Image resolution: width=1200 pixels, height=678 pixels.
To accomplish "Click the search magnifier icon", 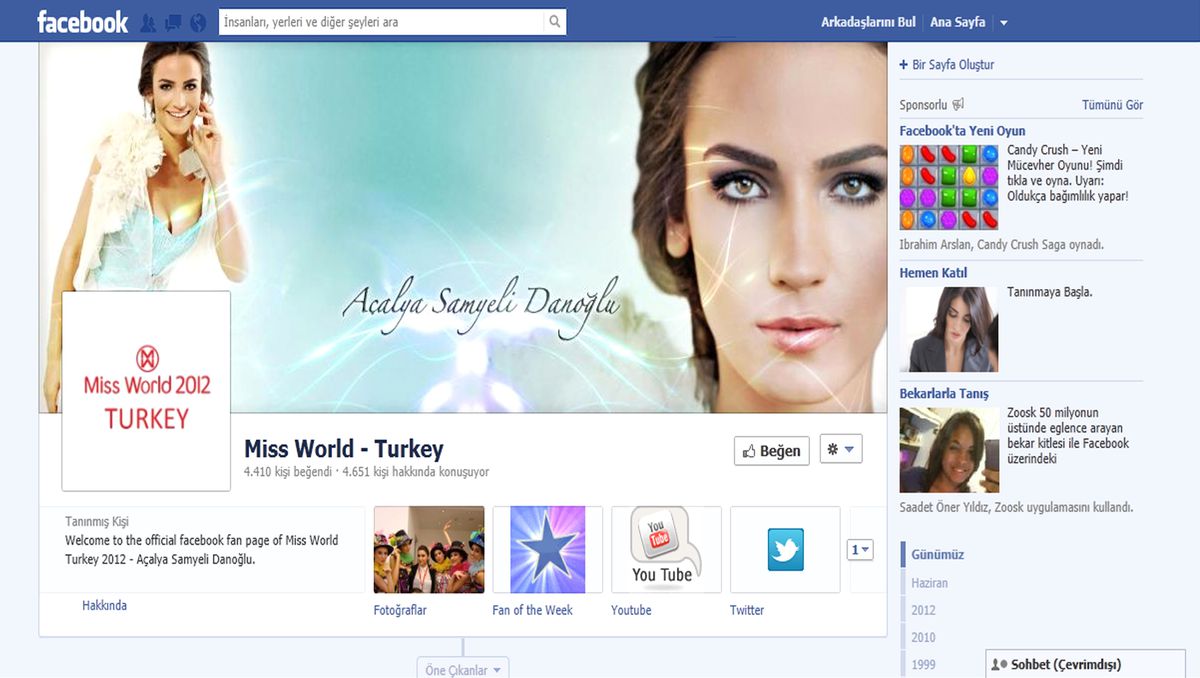I will (x=555, y=21).
